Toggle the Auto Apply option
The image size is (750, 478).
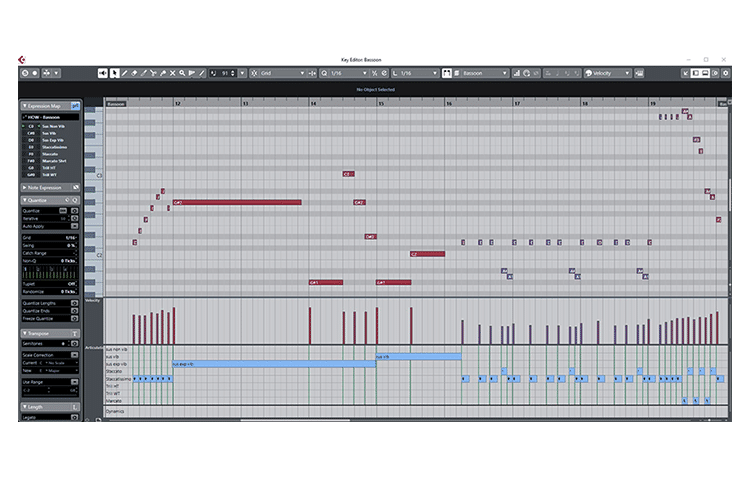coord(75,226)
